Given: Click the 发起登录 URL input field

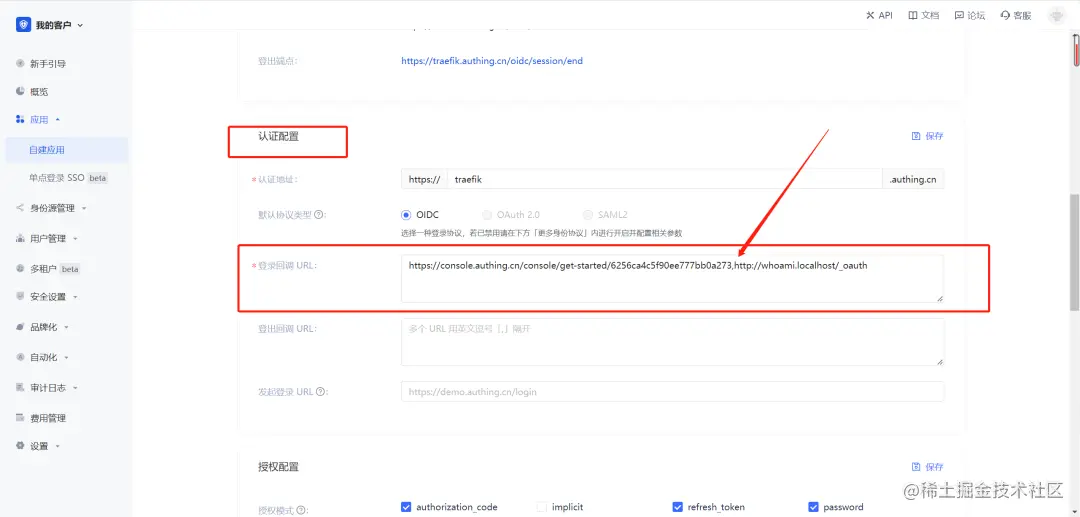Looking at the screenshot, I should 672,392.
